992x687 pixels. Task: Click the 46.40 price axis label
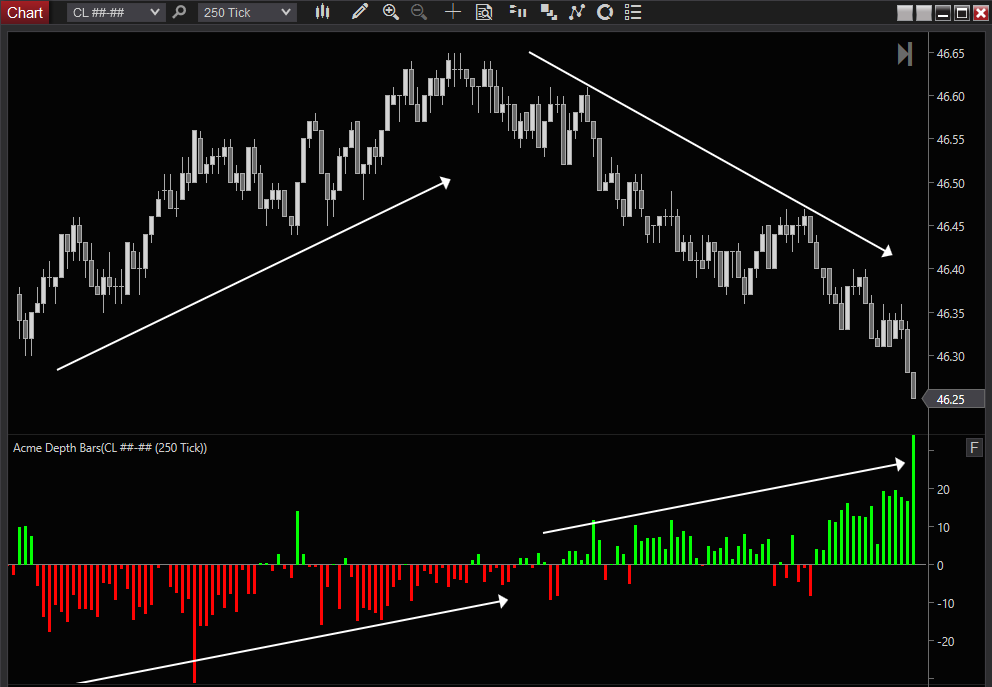coord(951,269)
